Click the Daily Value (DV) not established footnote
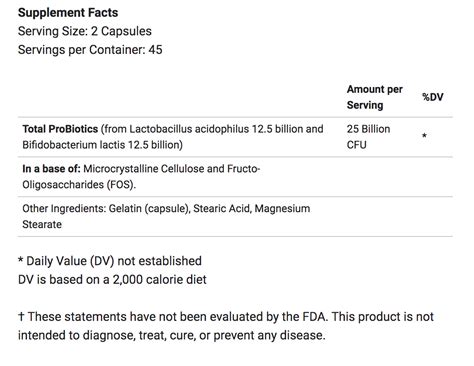The height and width of the screenshot is (366, 474). click(110, 261)
